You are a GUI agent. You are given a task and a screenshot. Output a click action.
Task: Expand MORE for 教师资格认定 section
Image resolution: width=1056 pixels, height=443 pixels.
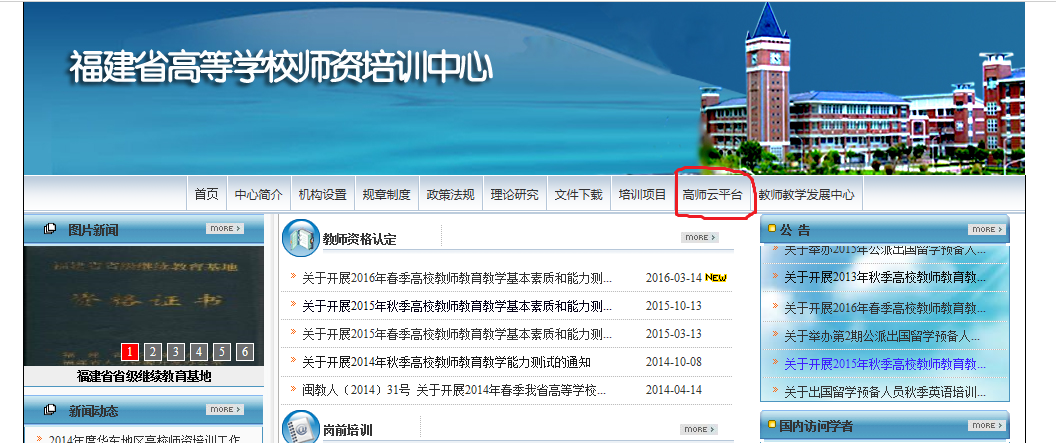[700, 238]
